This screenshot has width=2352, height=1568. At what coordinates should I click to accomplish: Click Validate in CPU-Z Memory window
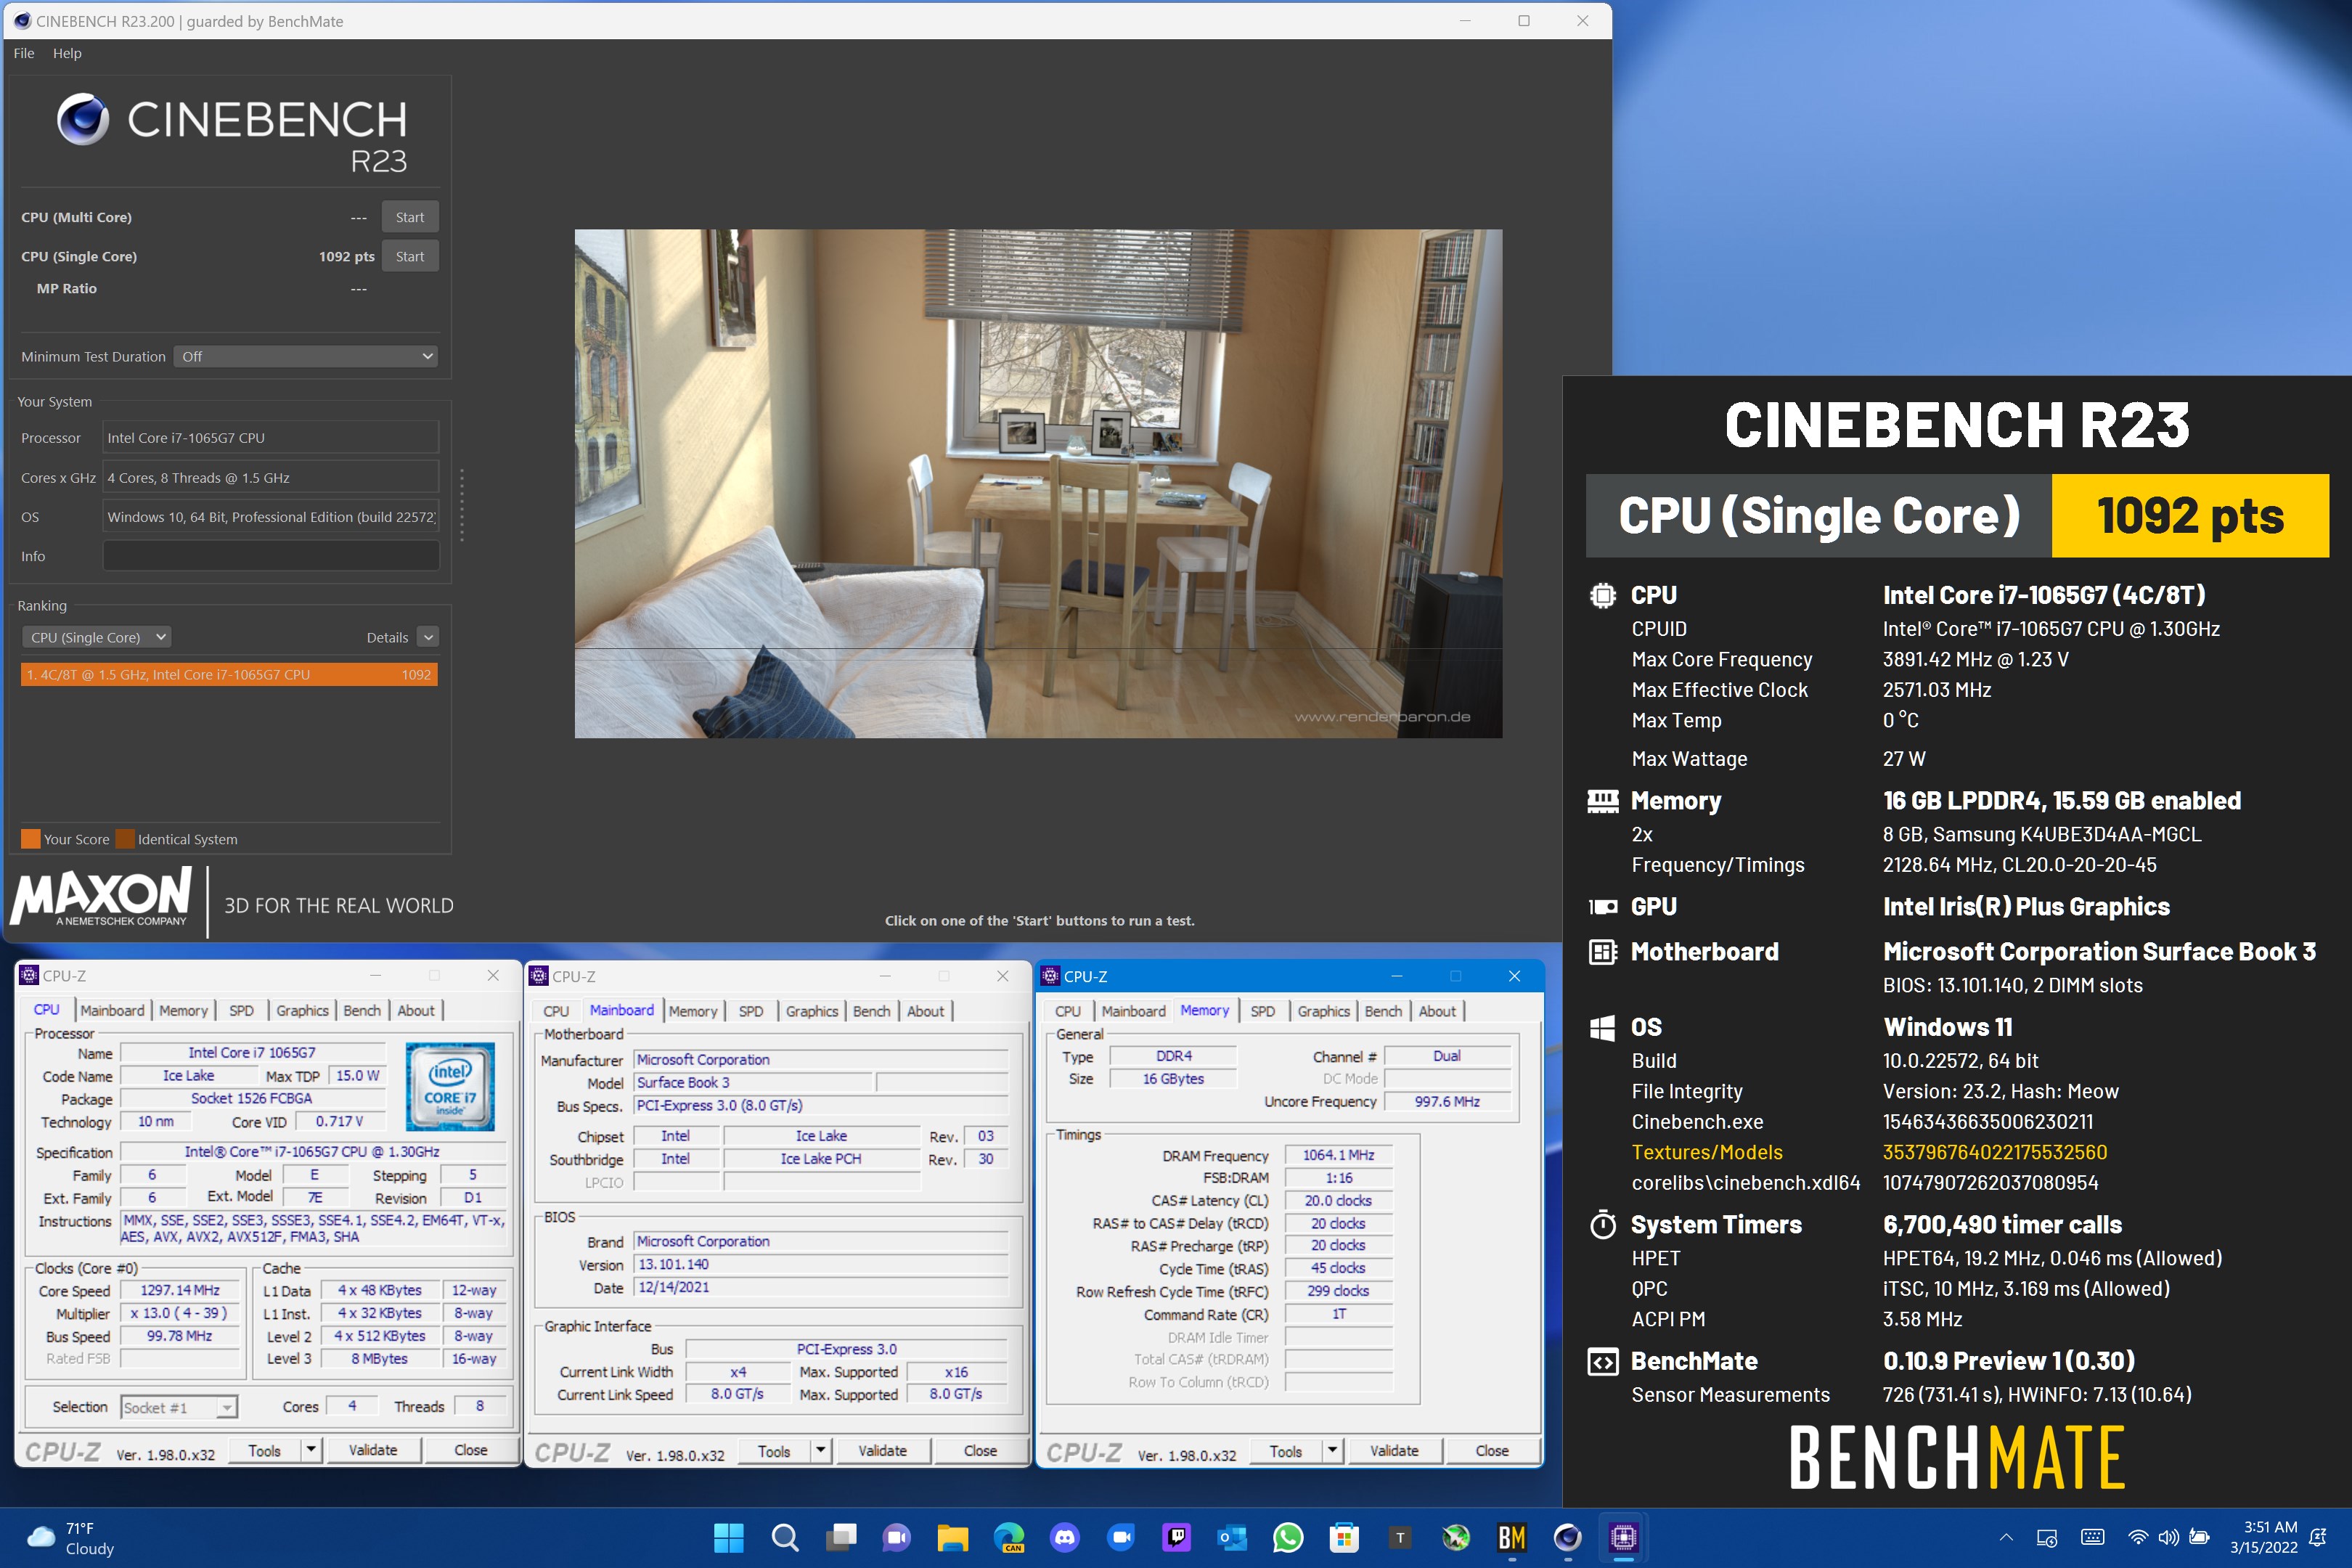pyautogui.click(x=1394, y=1450)
